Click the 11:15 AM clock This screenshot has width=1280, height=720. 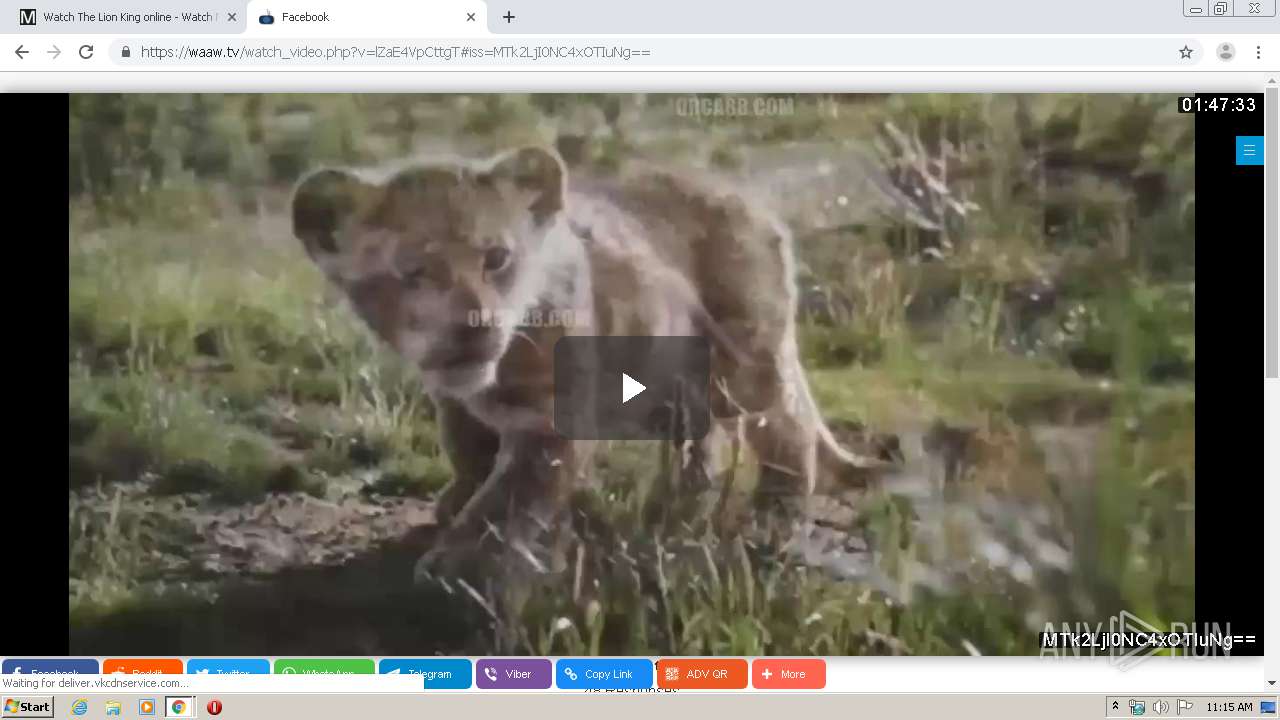click(1229, 707)
